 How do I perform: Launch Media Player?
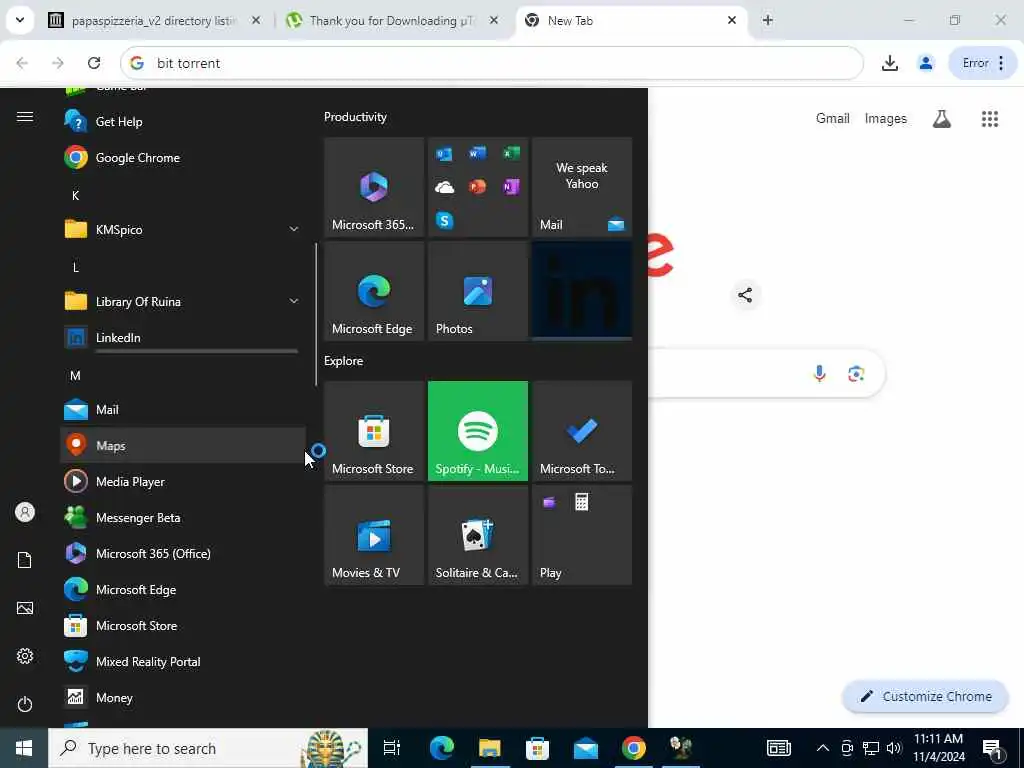click(183, 481)
